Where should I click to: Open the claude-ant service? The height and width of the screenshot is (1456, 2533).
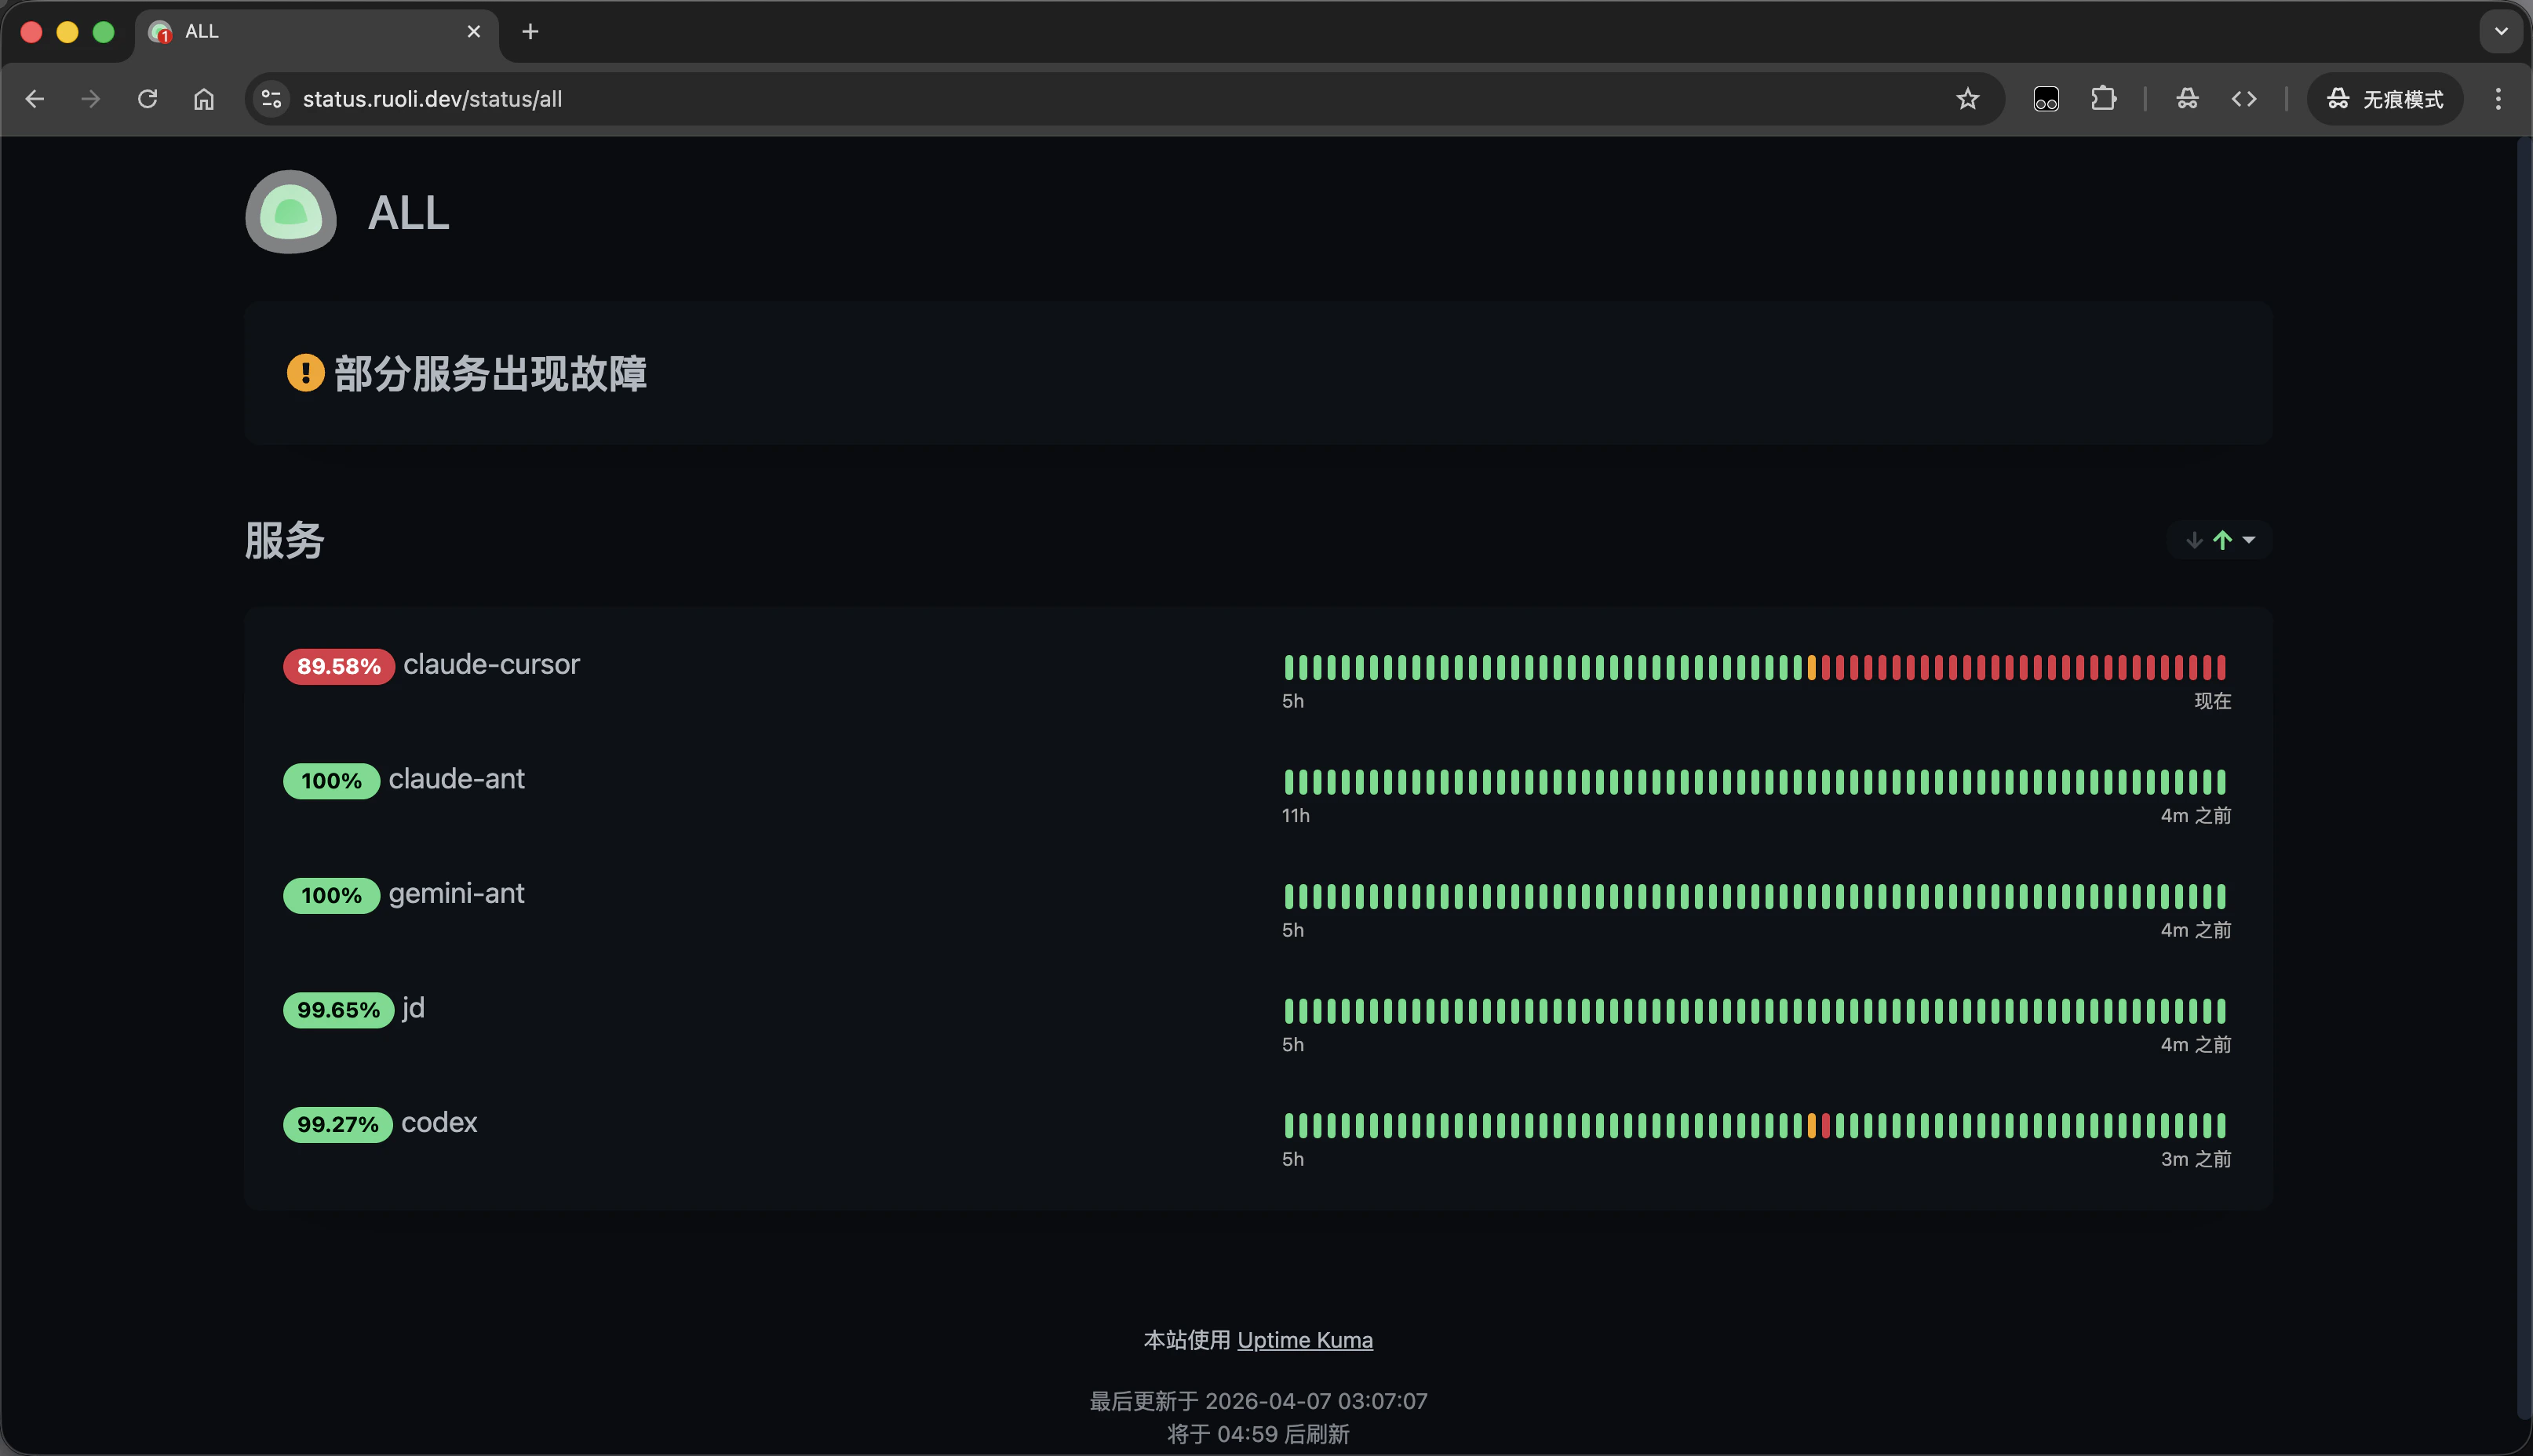pos(456,779)
